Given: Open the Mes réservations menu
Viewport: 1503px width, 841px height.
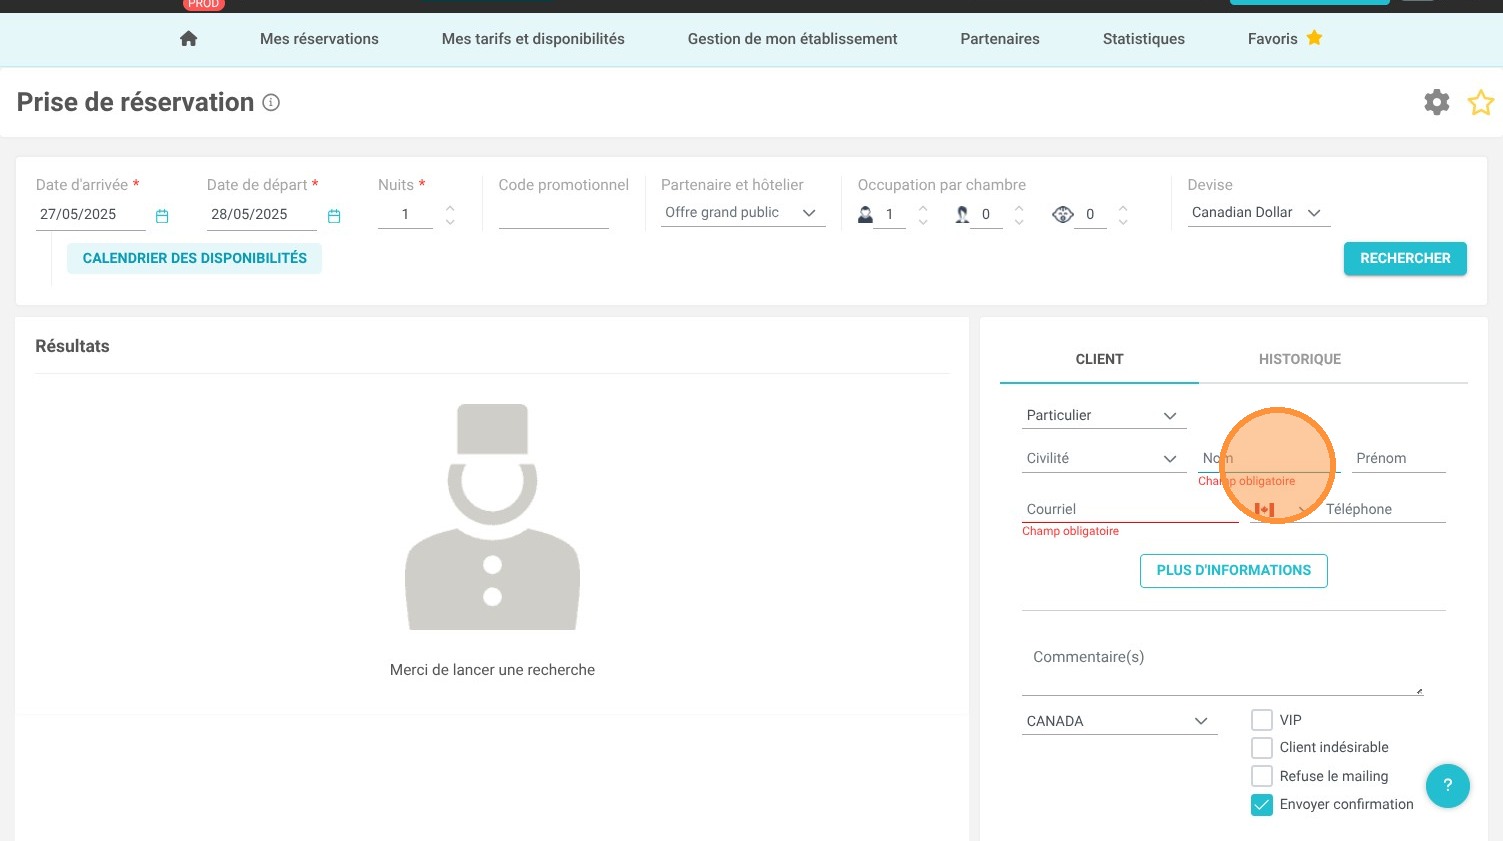Looking at the screenshot, I should pyautogui.click(x=319, y=39).
